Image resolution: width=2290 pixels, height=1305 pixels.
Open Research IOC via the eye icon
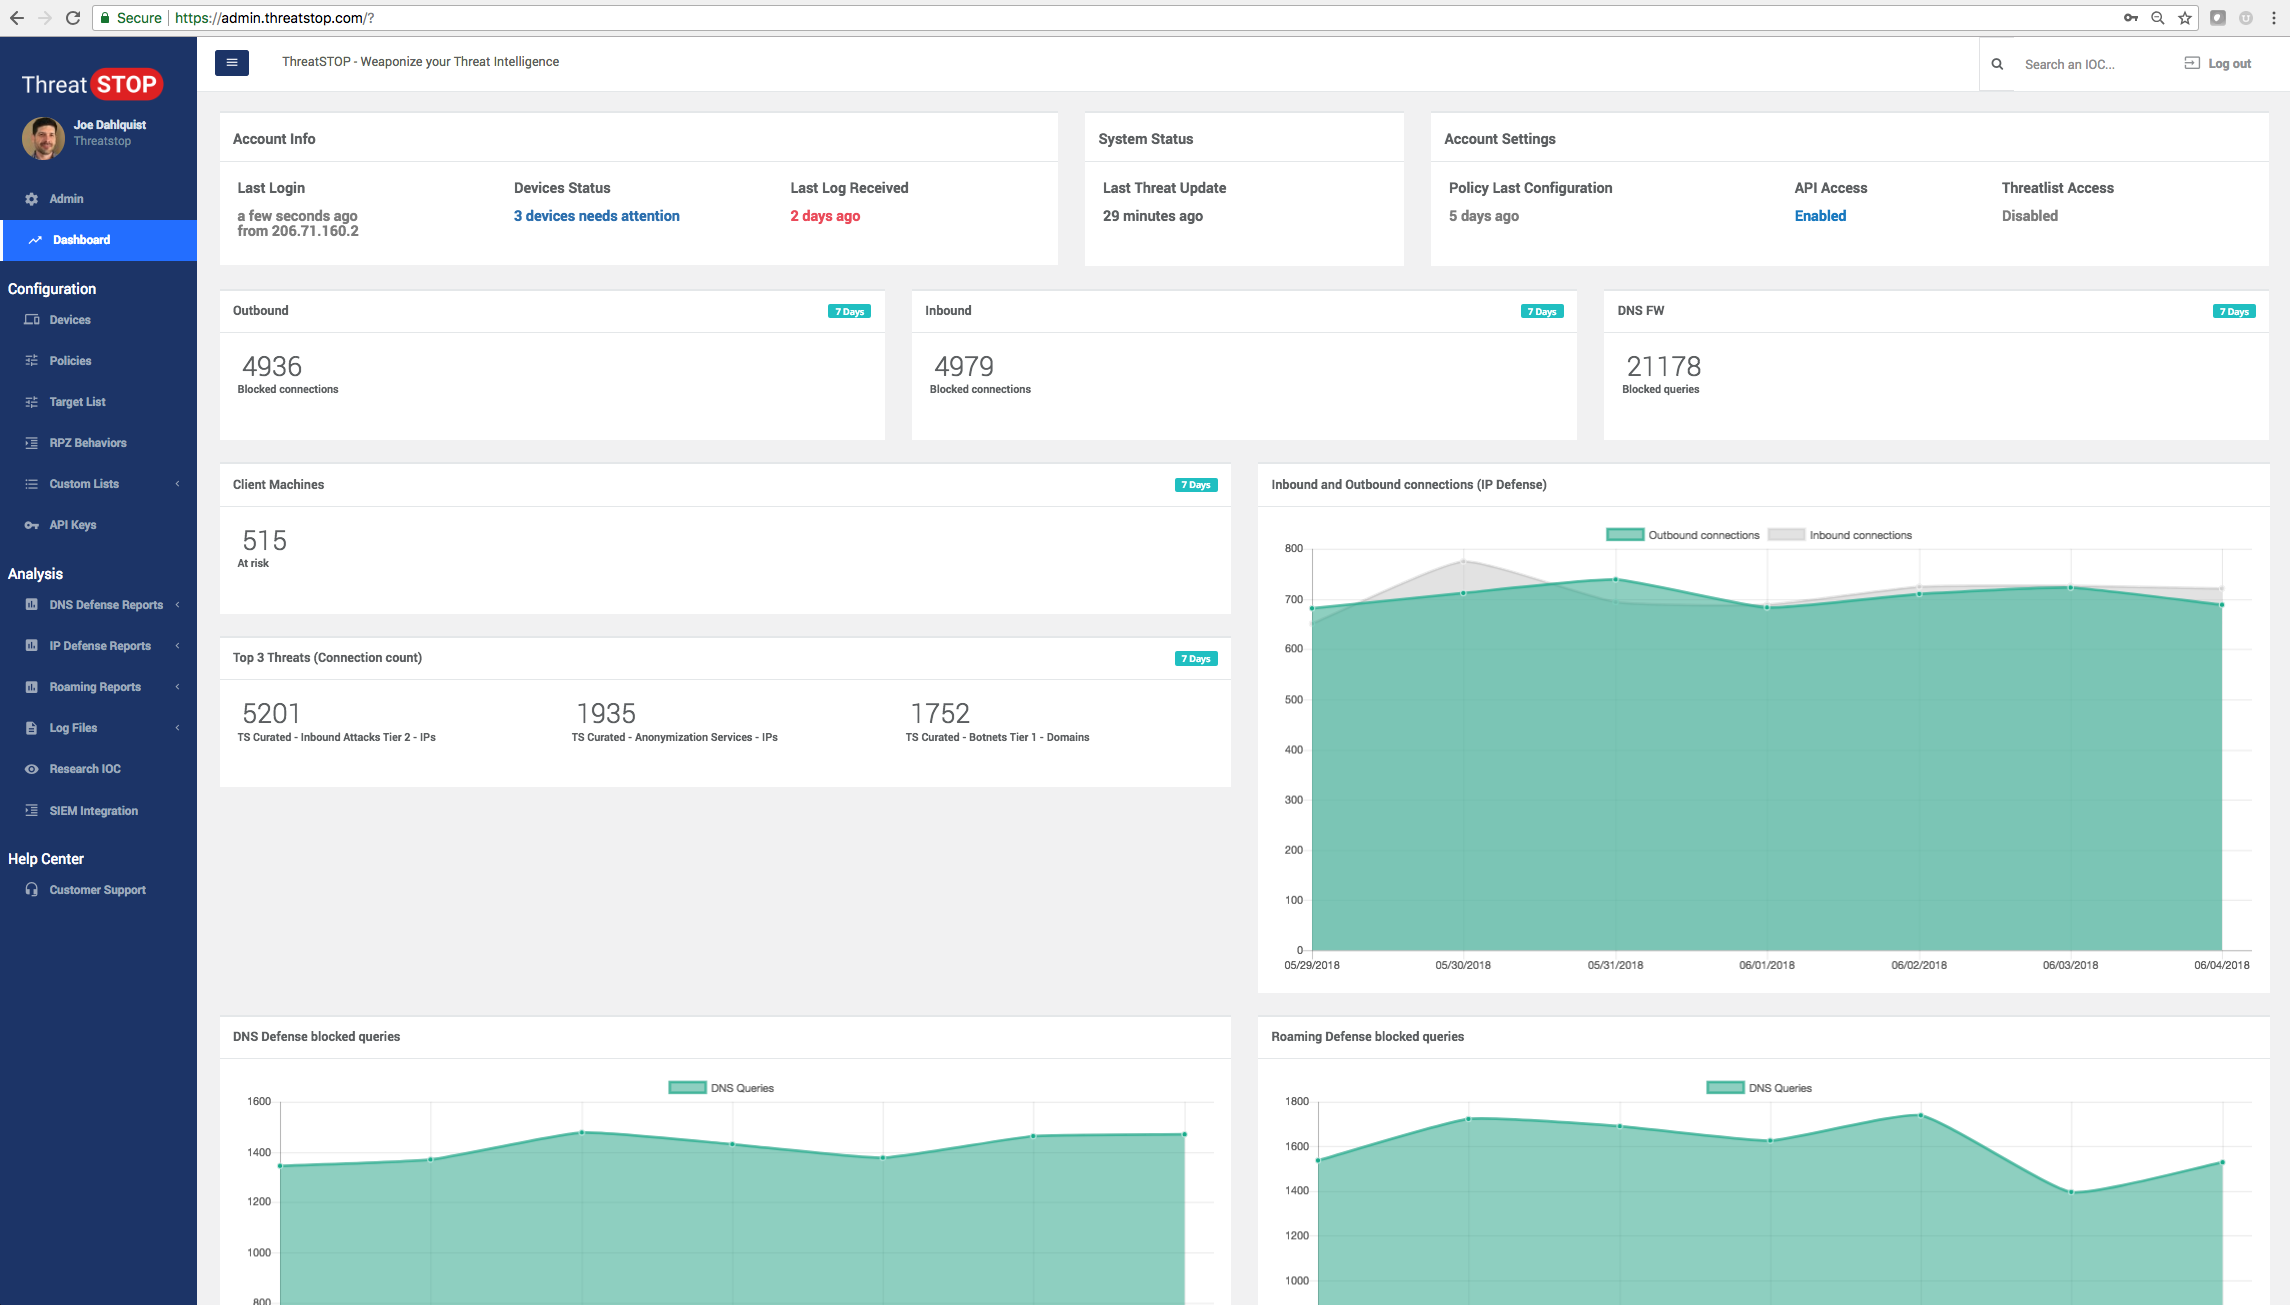tap(32, 768)
